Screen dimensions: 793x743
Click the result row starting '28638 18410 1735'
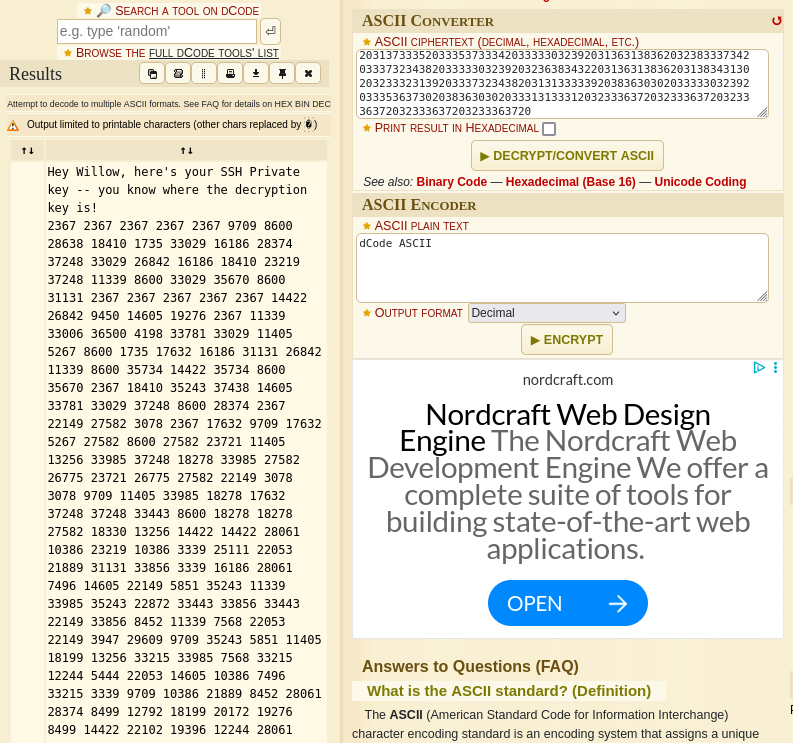pyautogui.click(x=170, y=244)
